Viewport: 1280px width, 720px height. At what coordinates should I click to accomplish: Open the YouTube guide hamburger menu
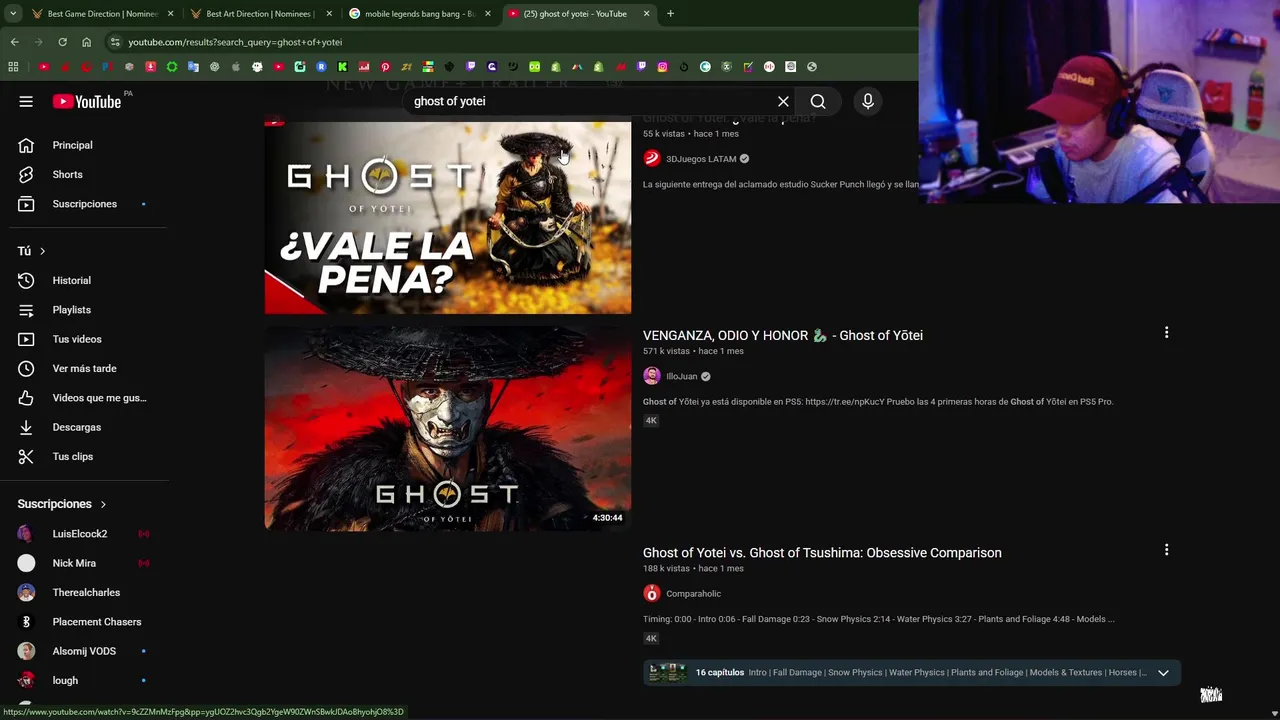coord(26,101)
